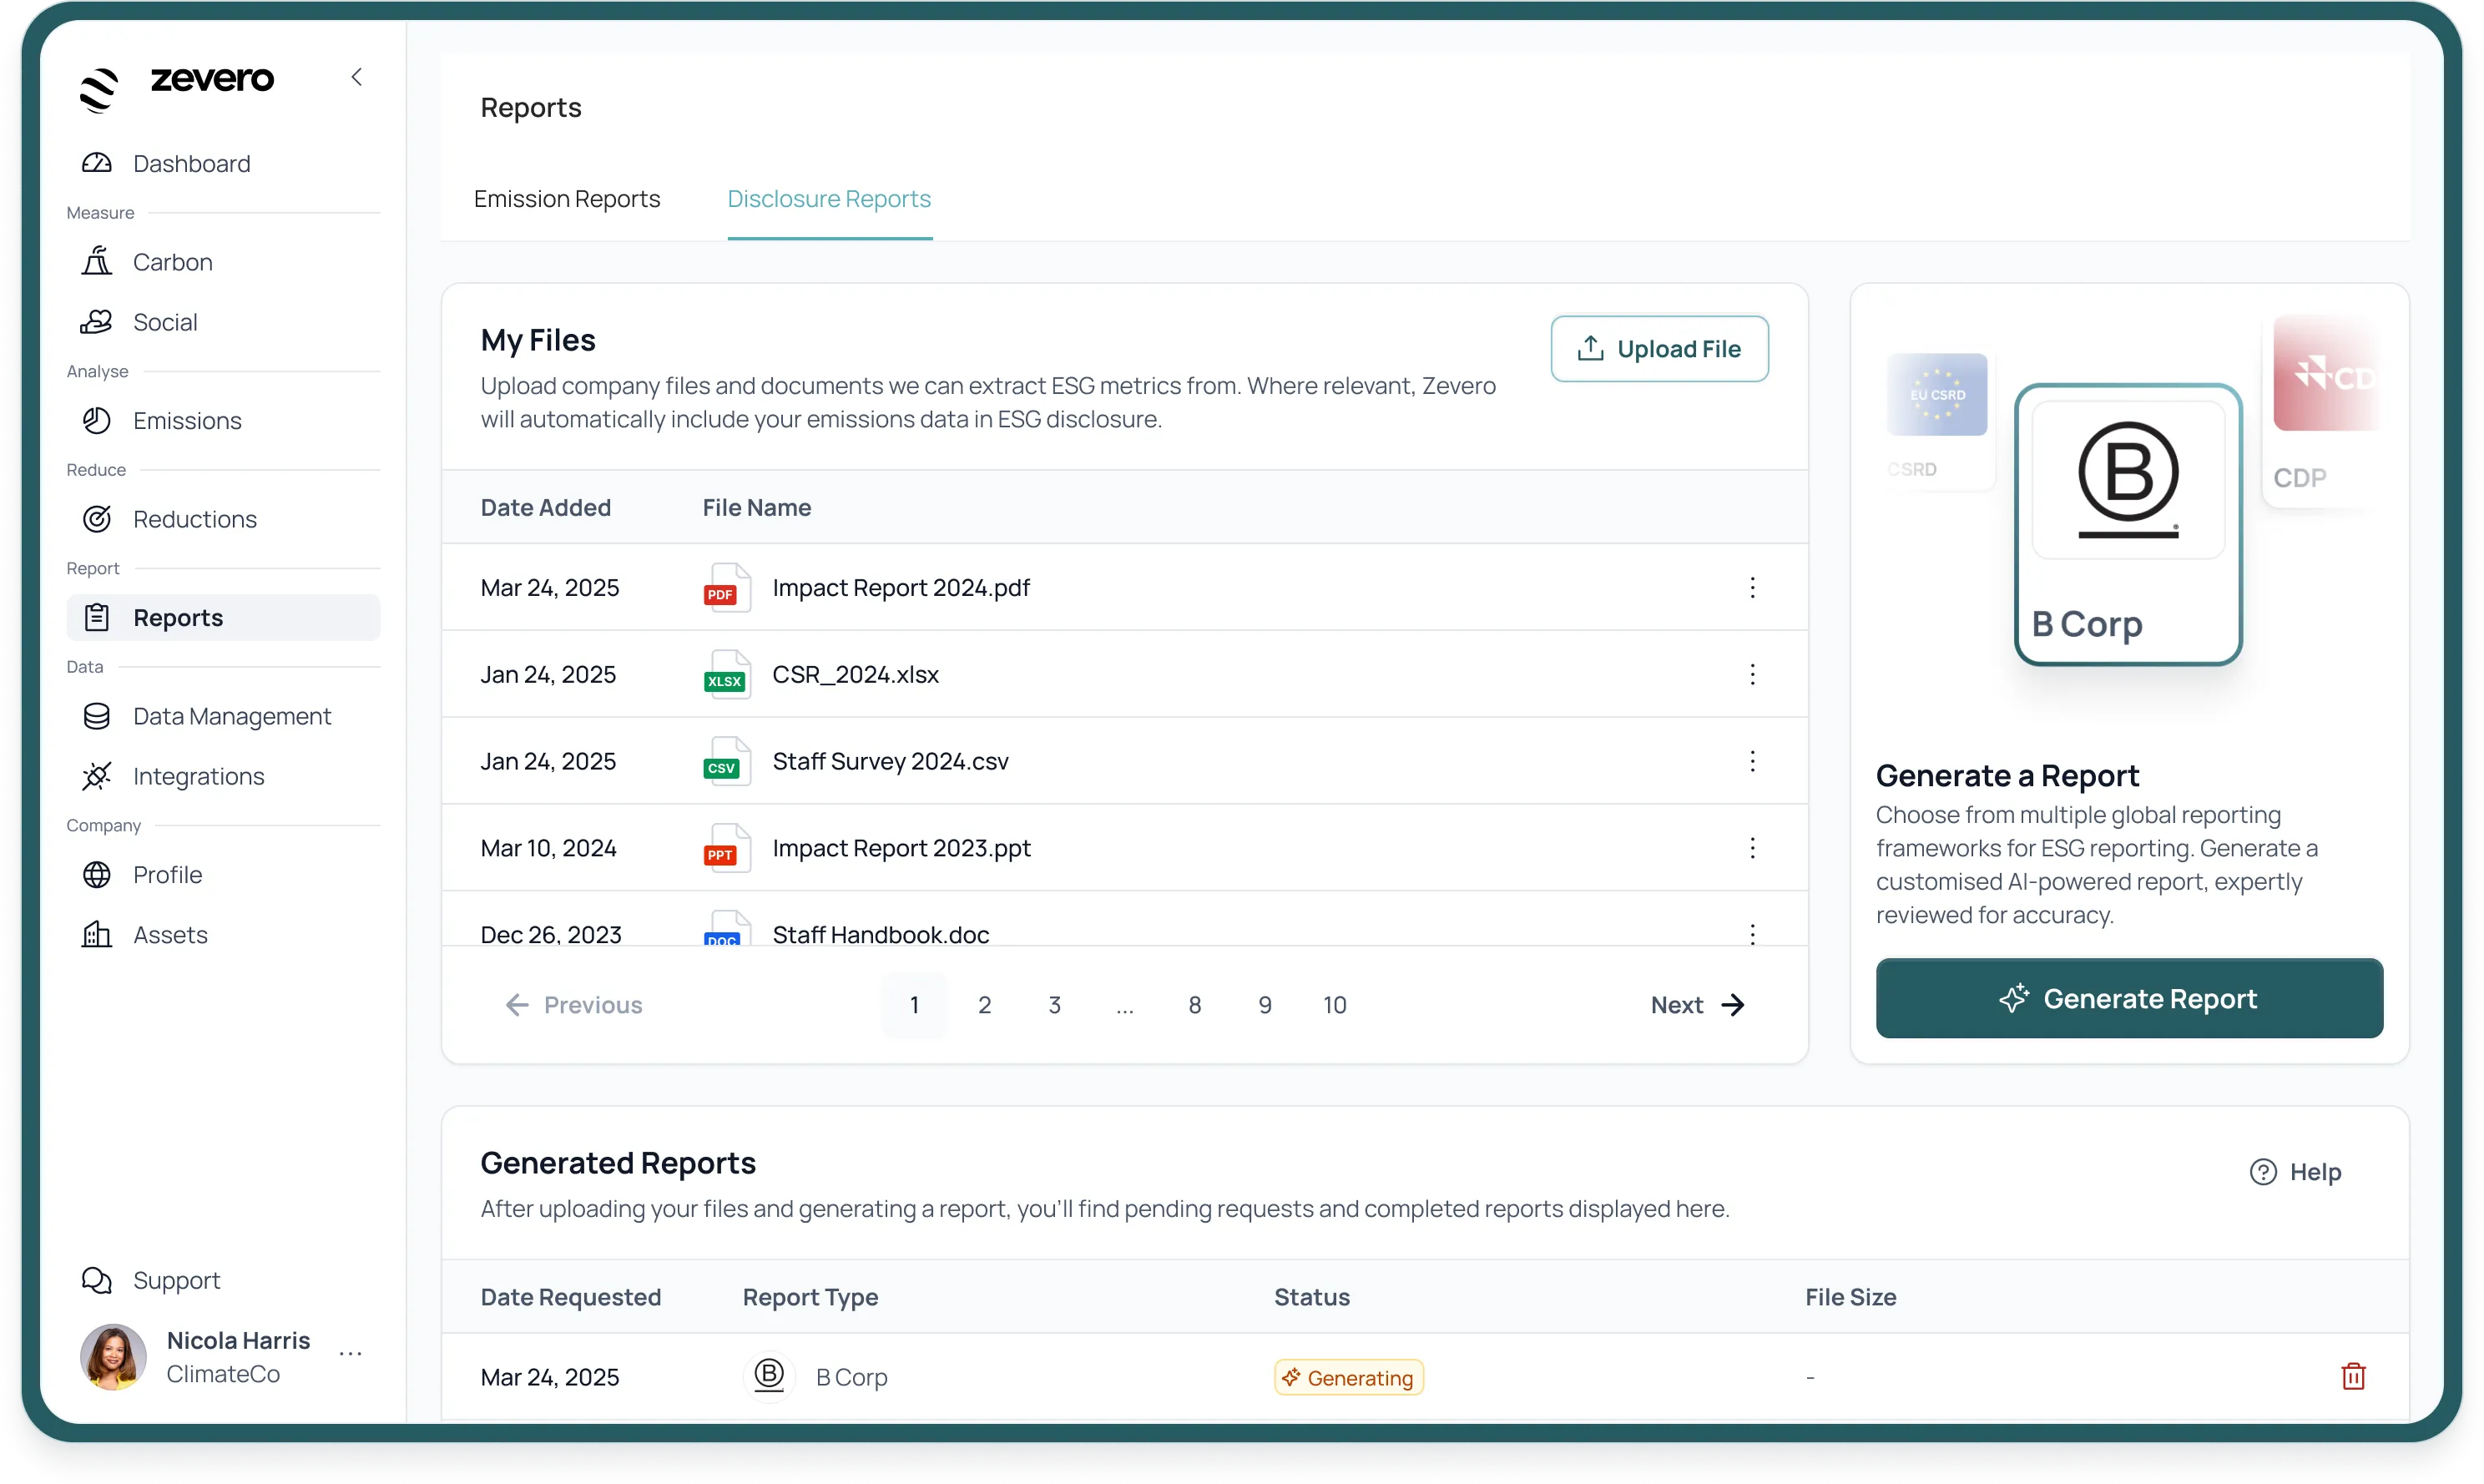Open options menu for CSR_2024.xlsx
The width and height of the screenshot is (2484, 1484).
point(1752,674)
